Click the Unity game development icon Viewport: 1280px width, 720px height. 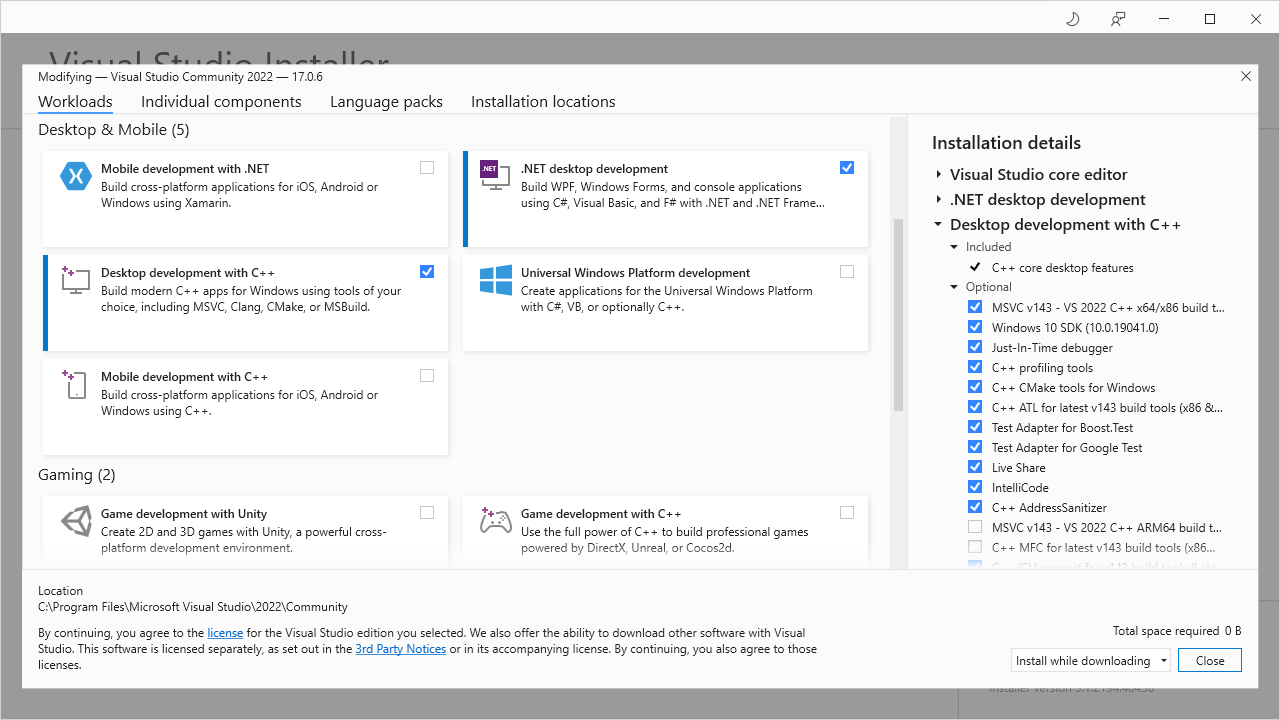[x=76, y=521]
